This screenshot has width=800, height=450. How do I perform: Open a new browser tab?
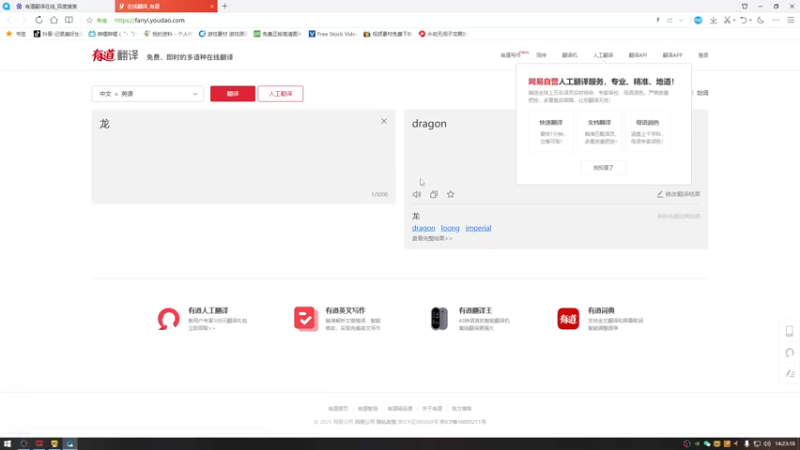coord(224,6)
